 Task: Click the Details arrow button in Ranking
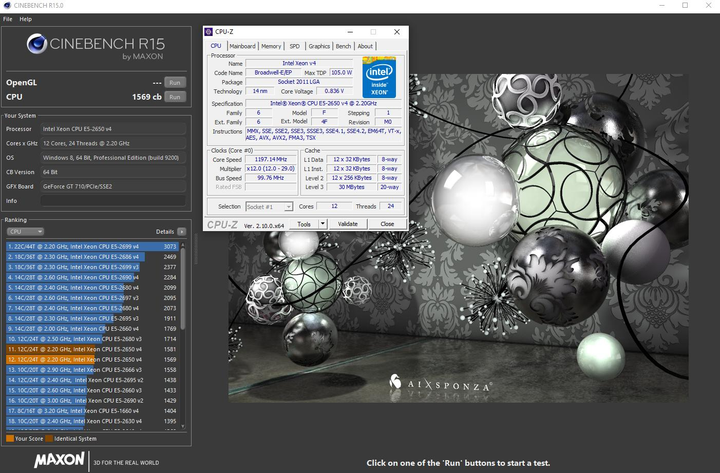182,231
